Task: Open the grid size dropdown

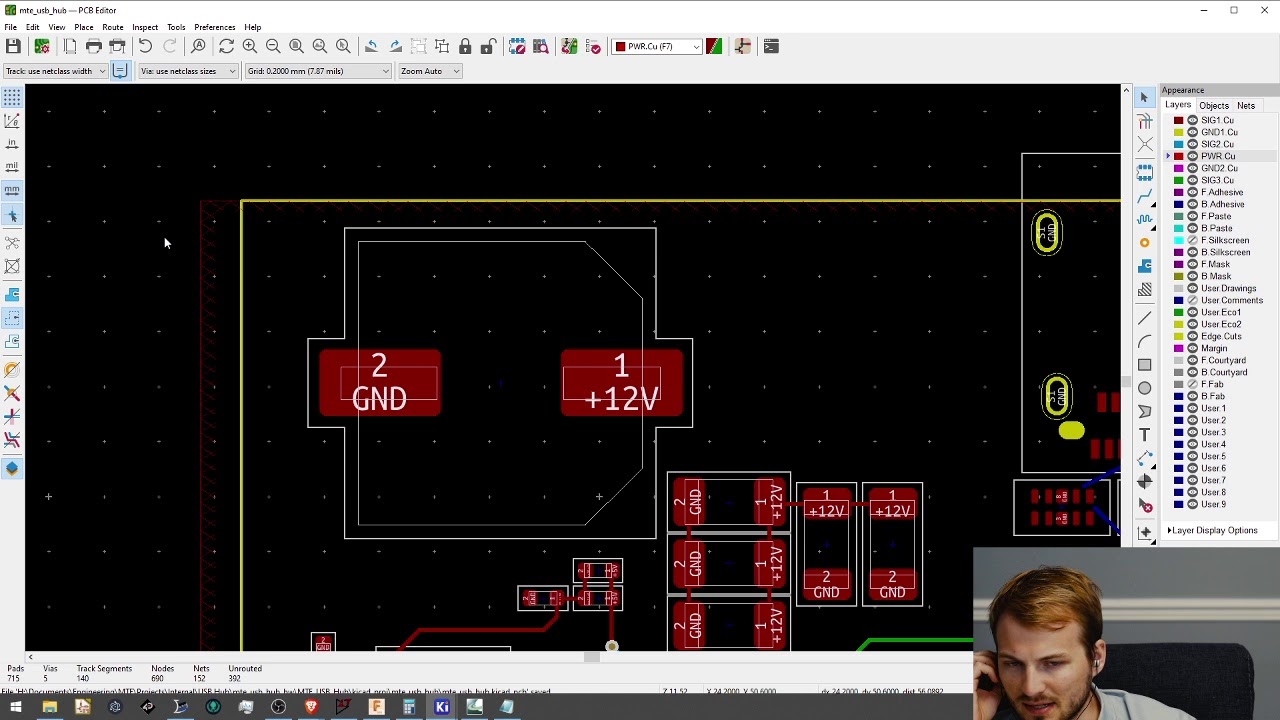Action: 318,71
